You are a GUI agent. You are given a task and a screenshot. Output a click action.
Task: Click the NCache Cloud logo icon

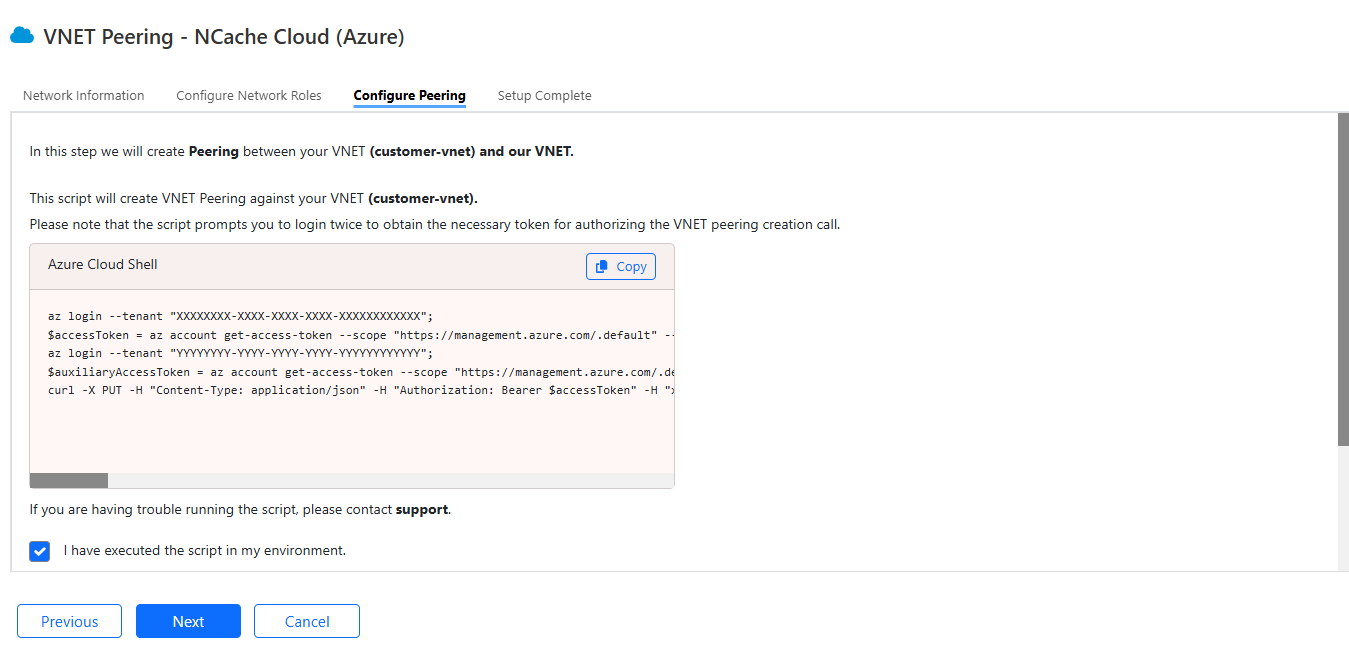click(x=22, y=36)
